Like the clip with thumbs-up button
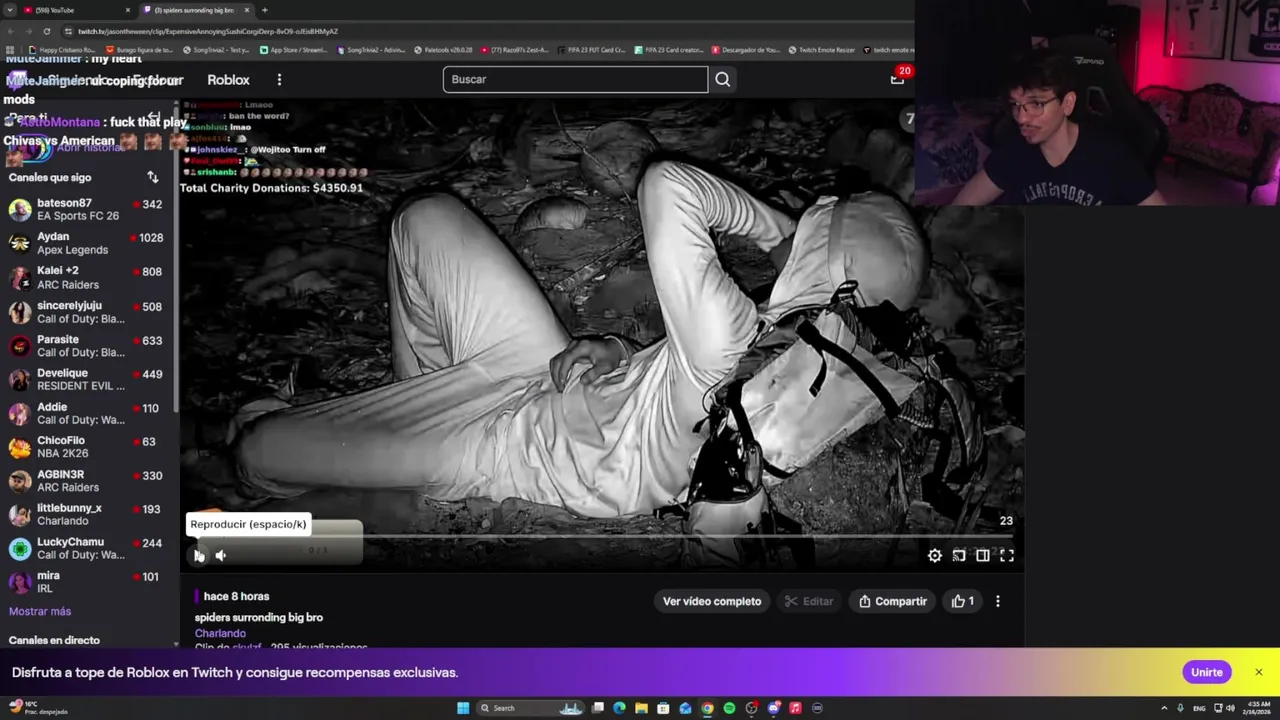The image size is (1280, 720). tap(962, 601)
